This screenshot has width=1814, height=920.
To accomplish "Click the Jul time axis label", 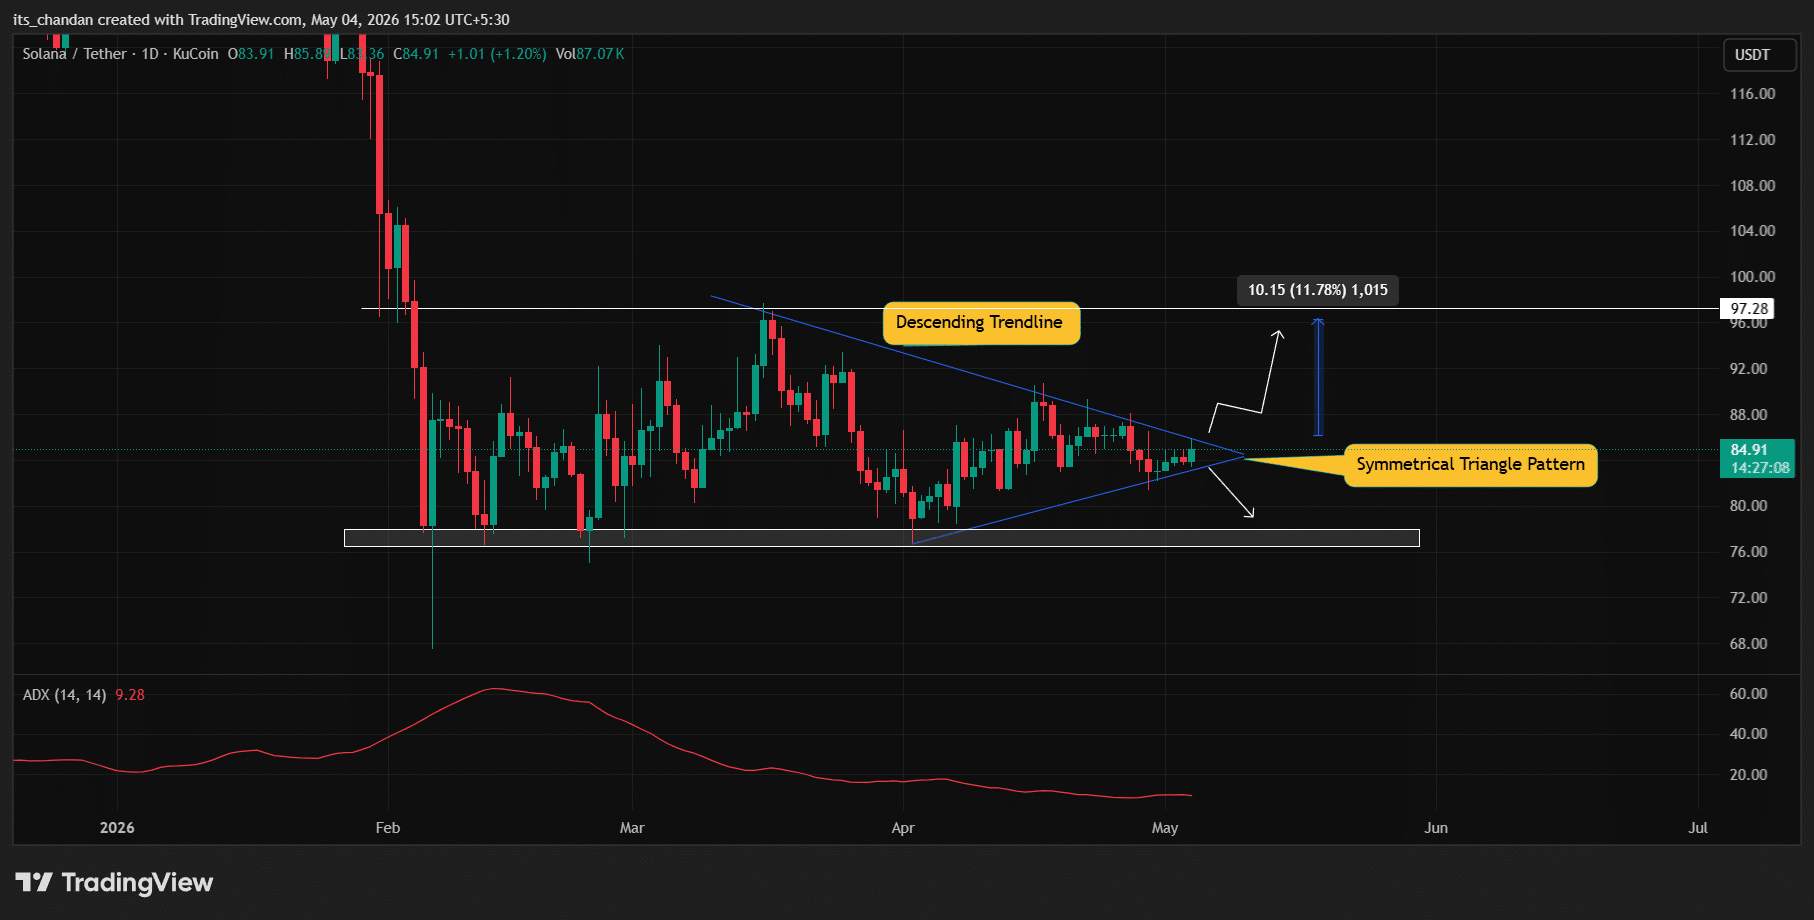I will coord(1698,828).
